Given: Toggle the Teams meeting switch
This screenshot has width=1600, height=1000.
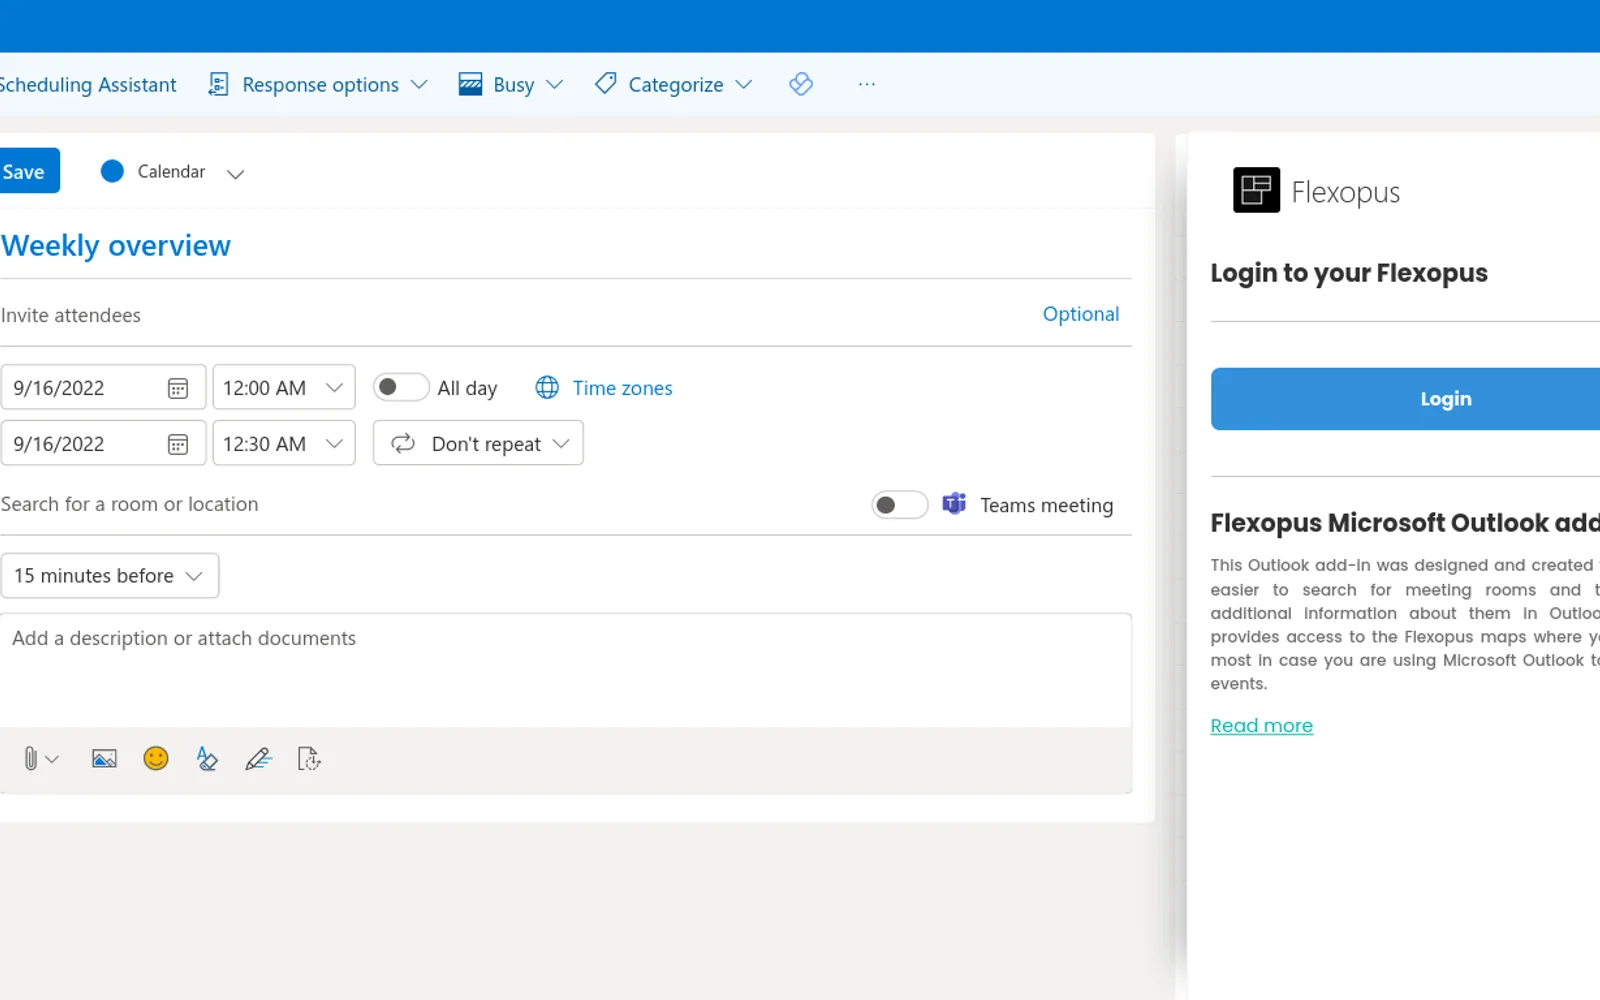Looking at the screenshot, I should [x=899, y=505].
